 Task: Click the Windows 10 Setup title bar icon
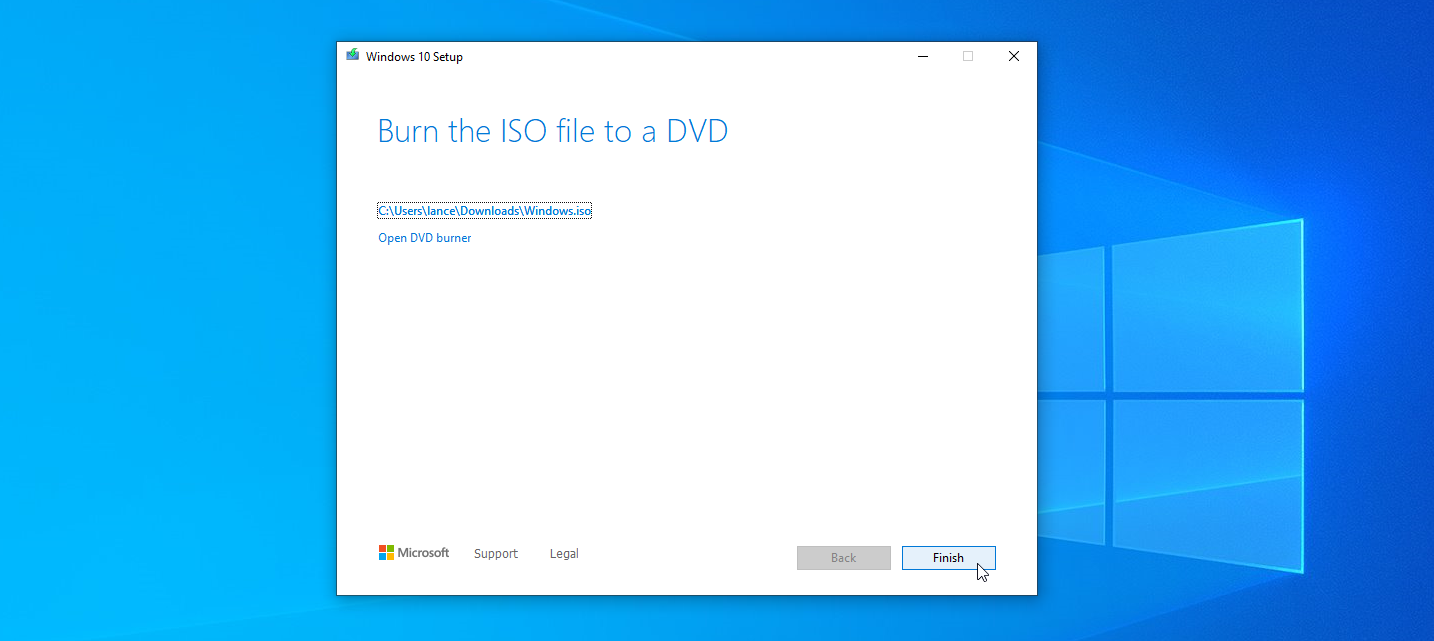352,56
